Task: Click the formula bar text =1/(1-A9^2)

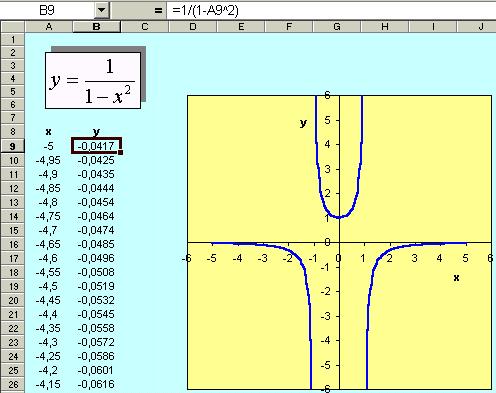Action: click(x=205, y=11)
